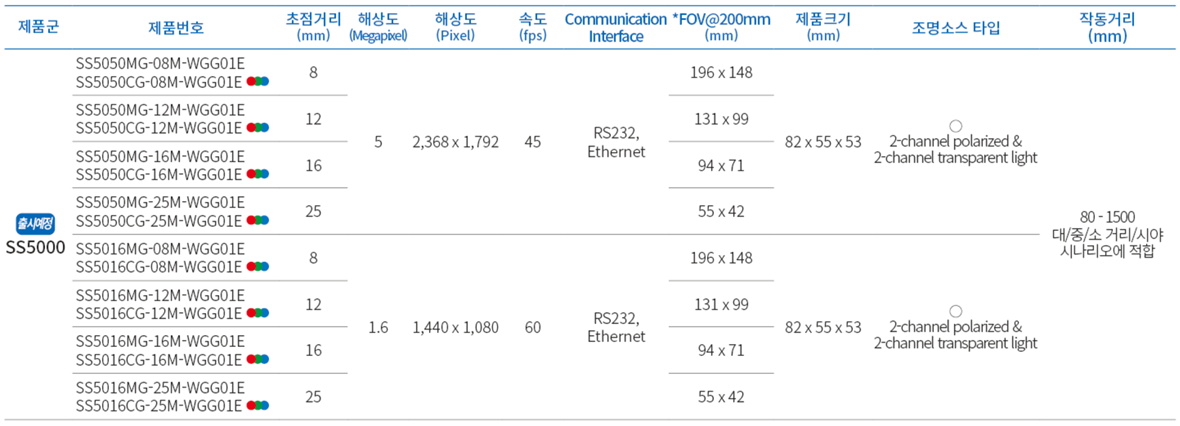Select light-source circle for the 5 Megapixel group
1180x426 pixels.
click(955, 126)
